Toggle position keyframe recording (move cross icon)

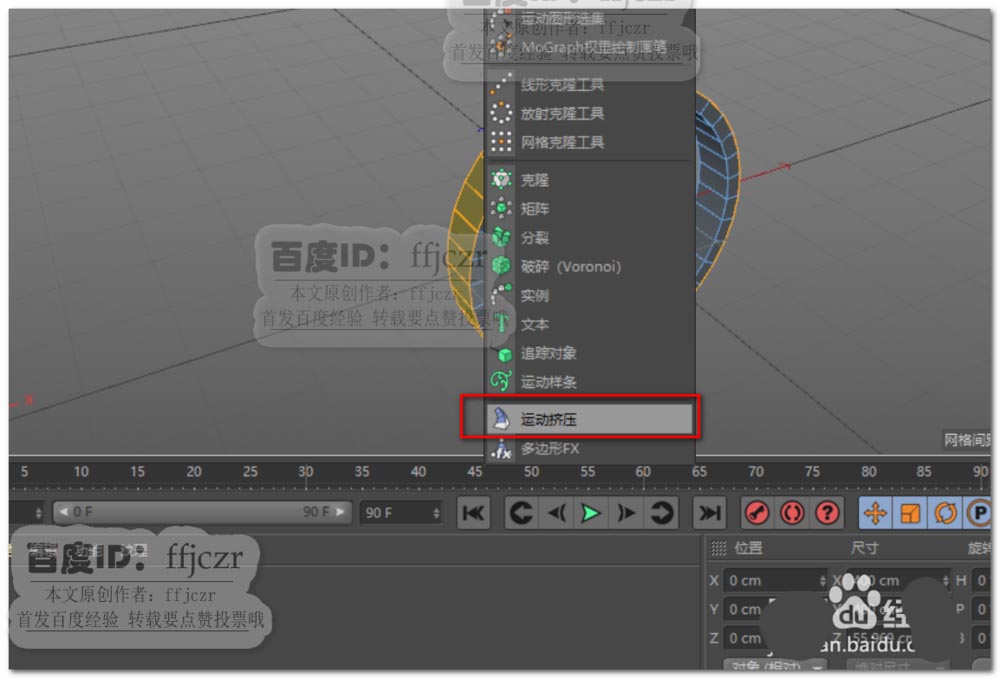pyautogui.click(x=875, y=513)
